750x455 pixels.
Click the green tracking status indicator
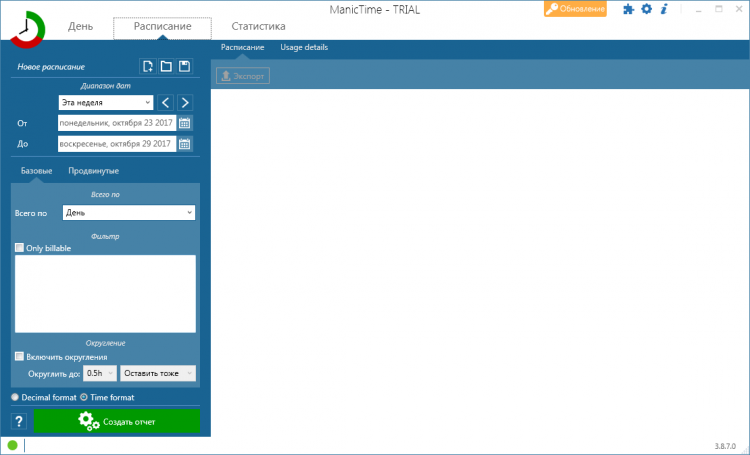point(12,445)
